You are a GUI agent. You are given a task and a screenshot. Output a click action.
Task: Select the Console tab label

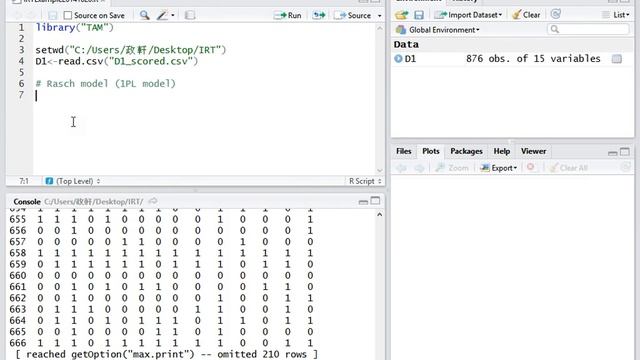[27, 202]
